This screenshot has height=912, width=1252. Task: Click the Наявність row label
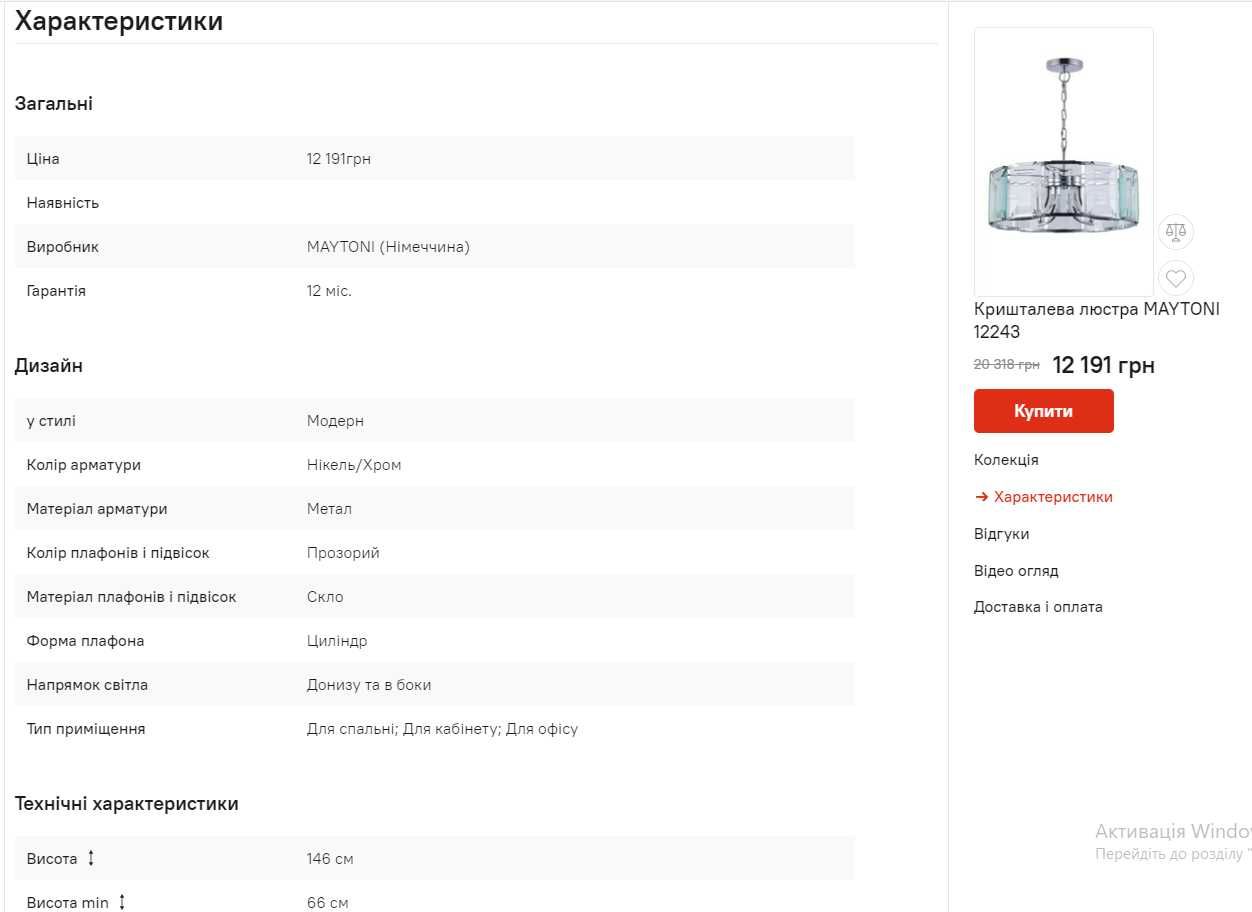63,203
